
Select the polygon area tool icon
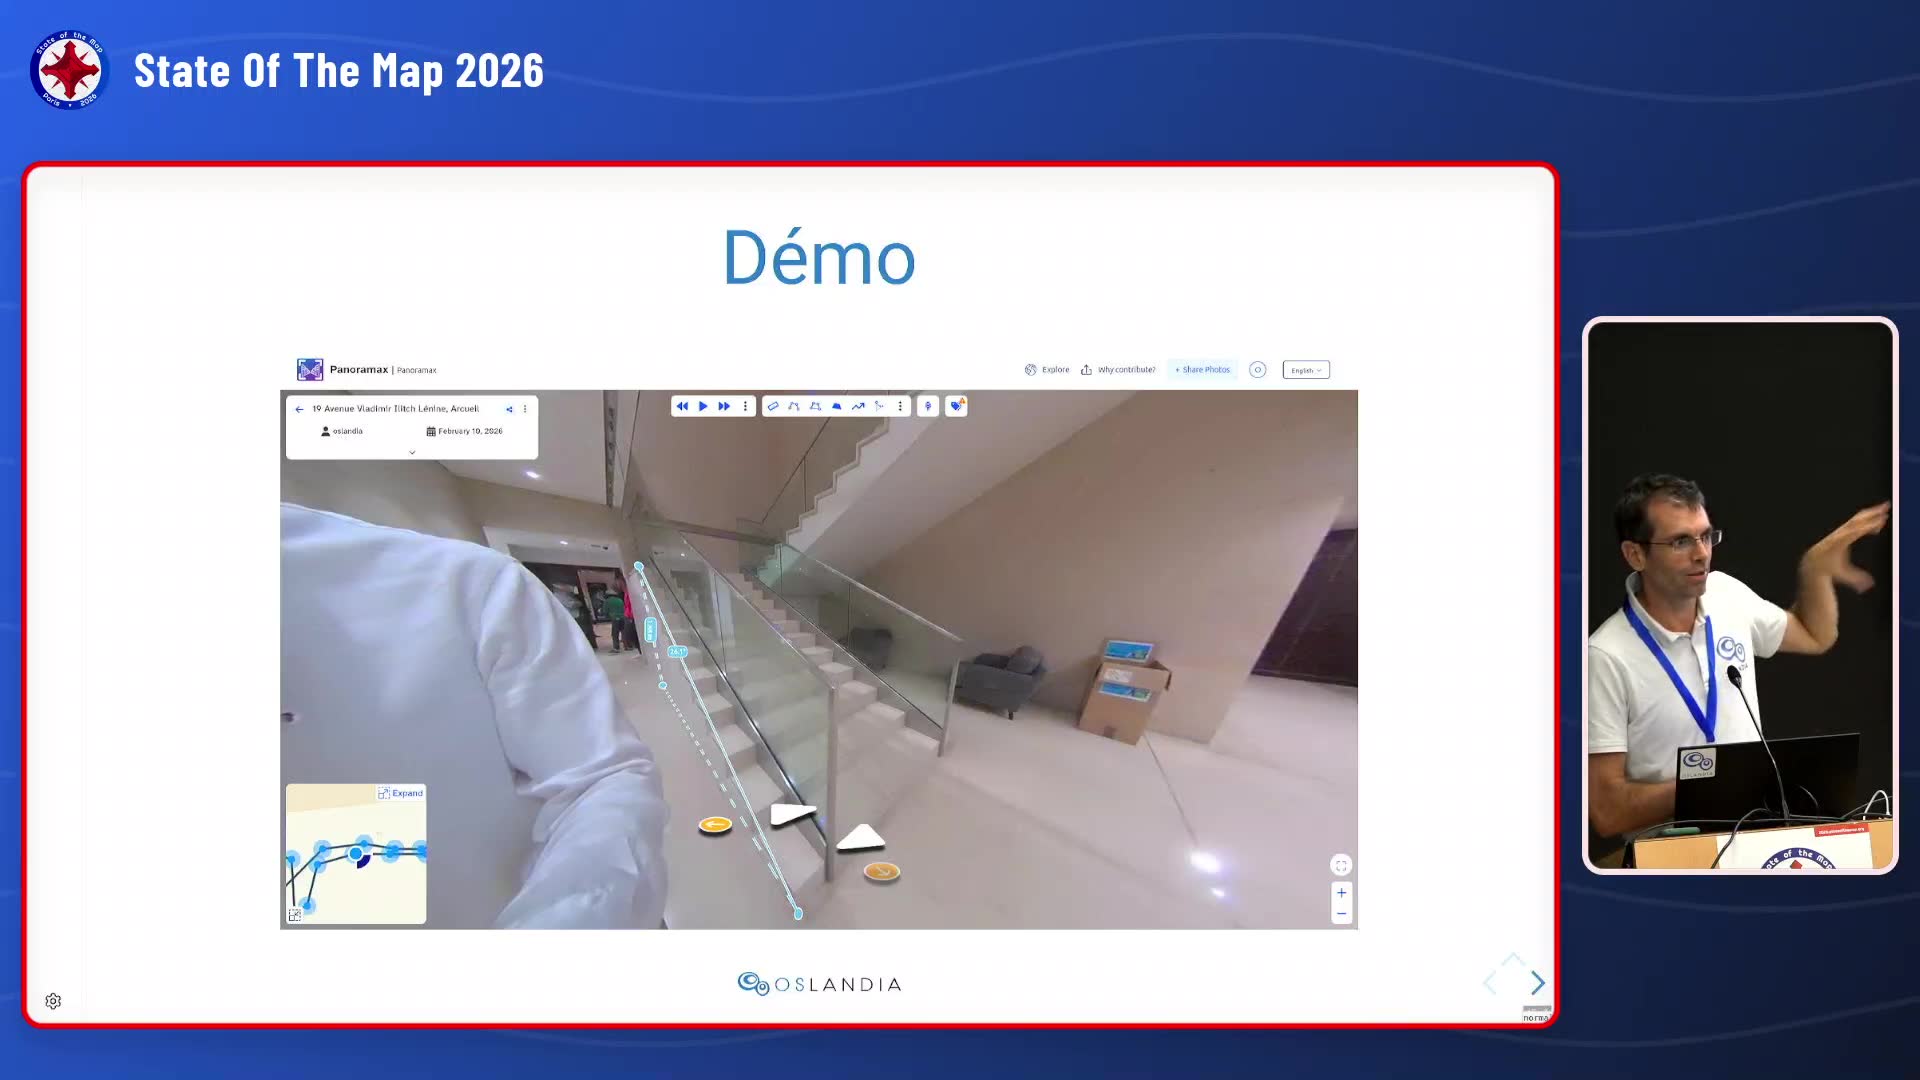pyautogui.click(x=815, y=406)
